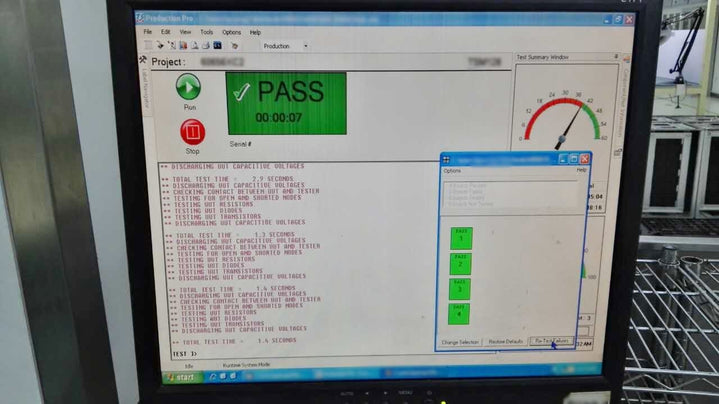This screenshot has height=404, width=719.
Task: Click the Production Pro title bar app icon
Action: [x=140, y=18]
